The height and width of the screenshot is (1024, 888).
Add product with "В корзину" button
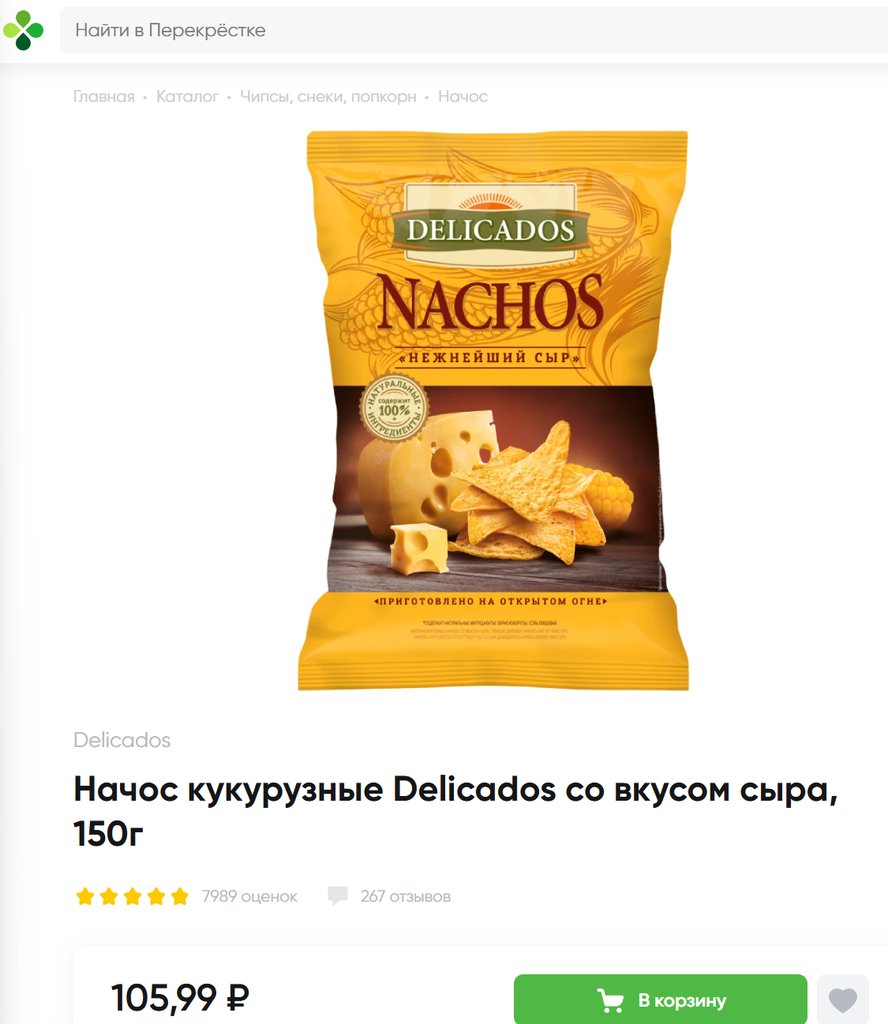(661, 999)
